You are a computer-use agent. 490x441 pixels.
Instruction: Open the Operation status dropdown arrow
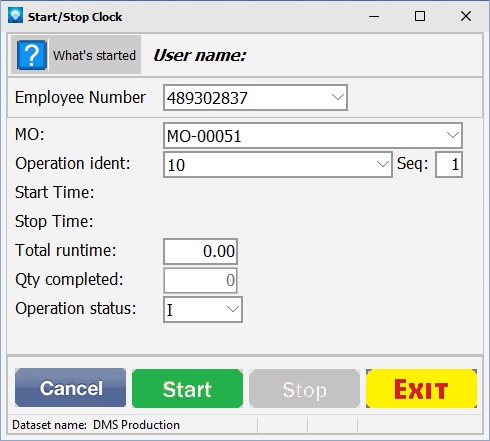(x=232, y=309)
